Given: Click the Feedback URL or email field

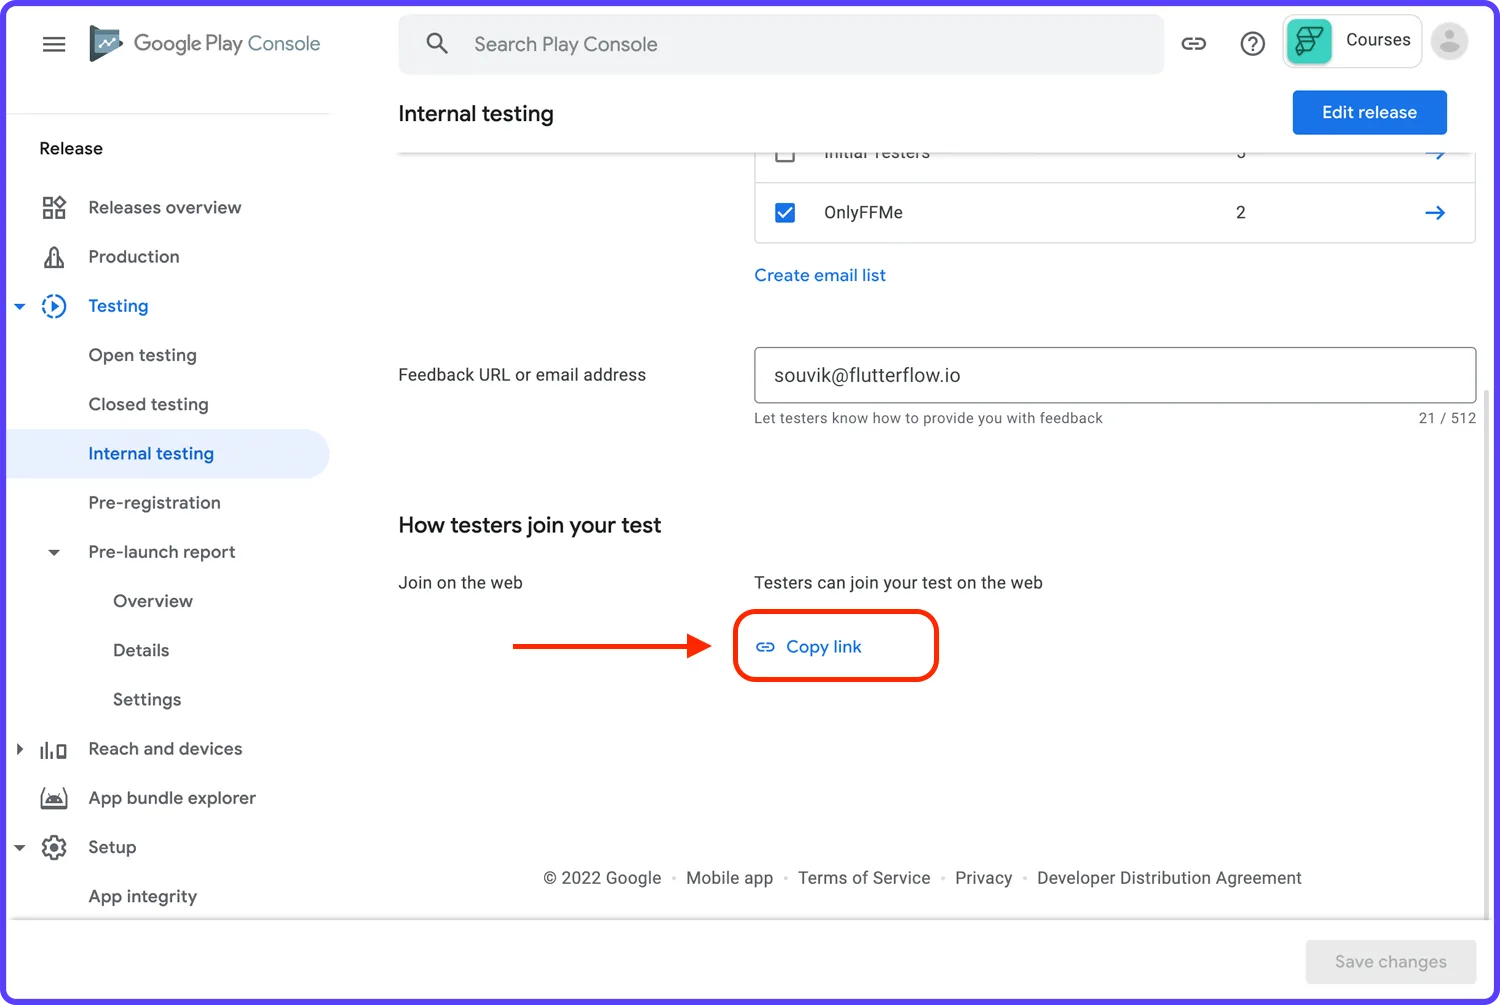Looking at the screenshot, I should click(x=1115, y=376).
